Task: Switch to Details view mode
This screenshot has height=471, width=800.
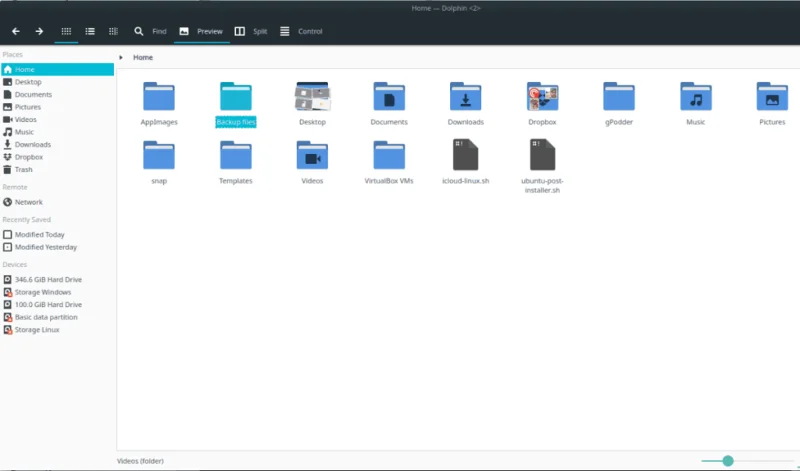Action: [113, 31]
